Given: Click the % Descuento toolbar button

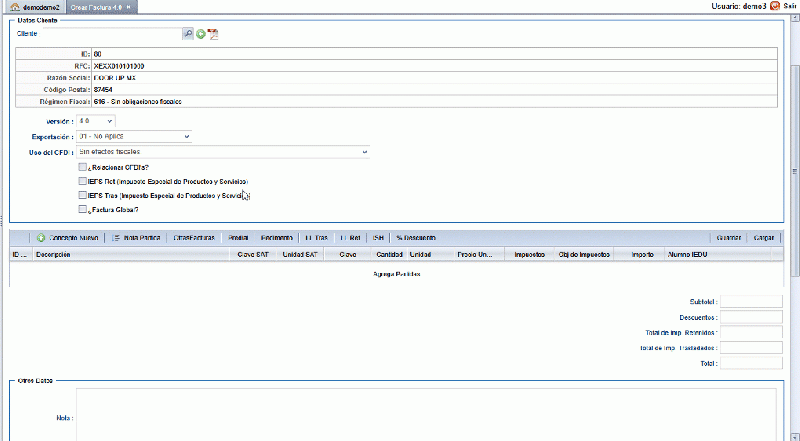Looking at the screenshot, I should (x=416, y=238).
